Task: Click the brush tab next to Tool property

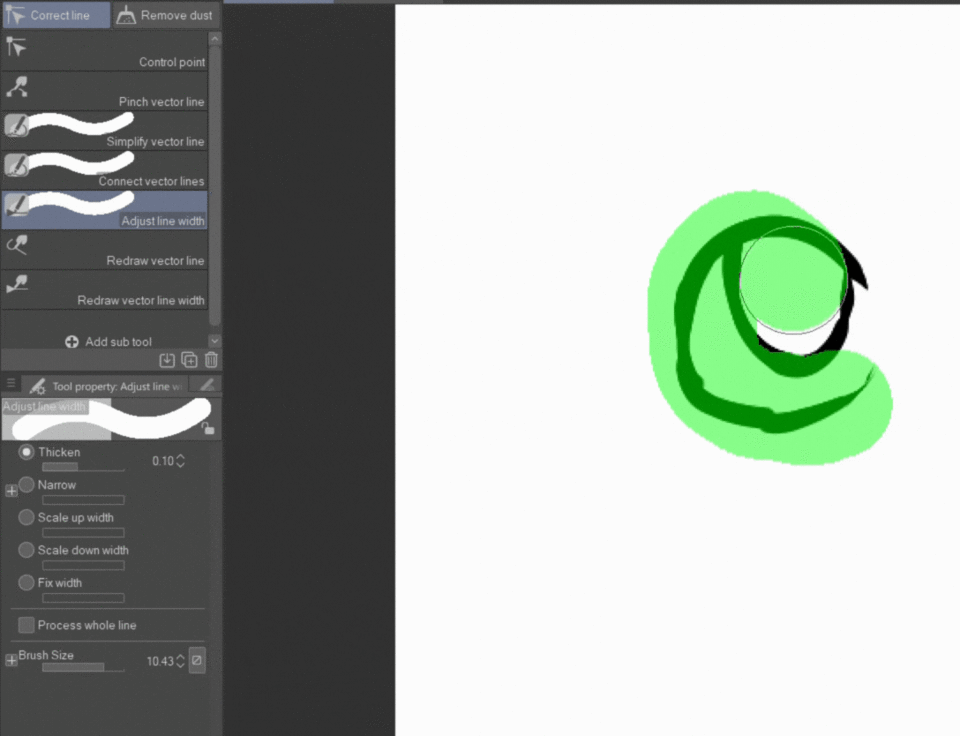Action: pyautogui.click(x=206, y=385)
